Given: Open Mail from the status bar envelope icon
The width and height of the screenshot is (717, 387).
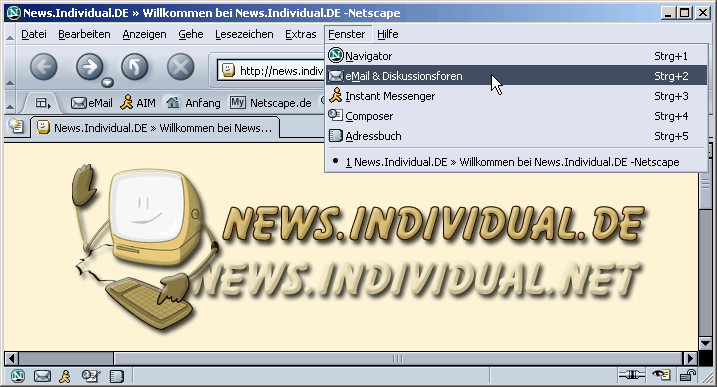Looking at the screenshot, I should (42, 376).
